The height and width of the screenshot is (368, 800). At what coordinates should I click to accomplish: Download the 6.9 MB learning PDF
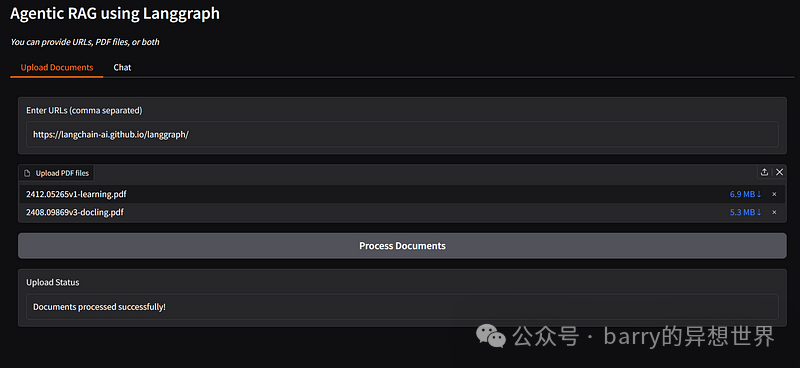745,194
